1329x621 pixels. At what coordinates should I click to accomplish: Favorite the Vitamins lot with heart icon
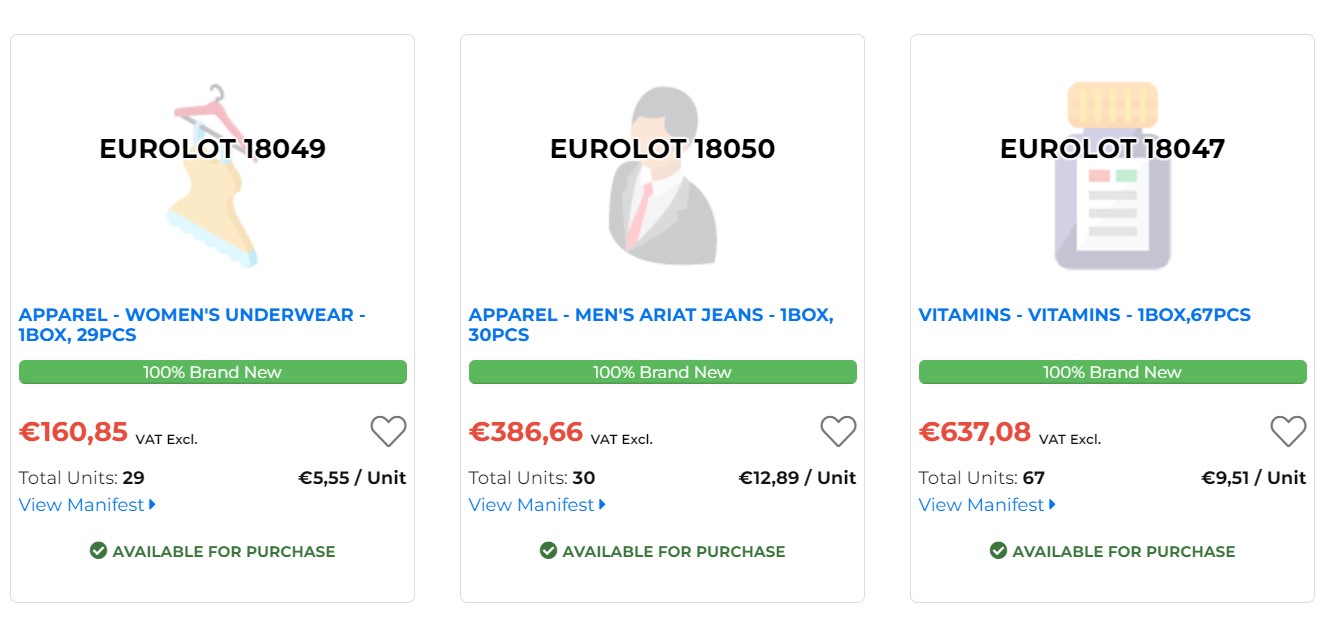1288,431
